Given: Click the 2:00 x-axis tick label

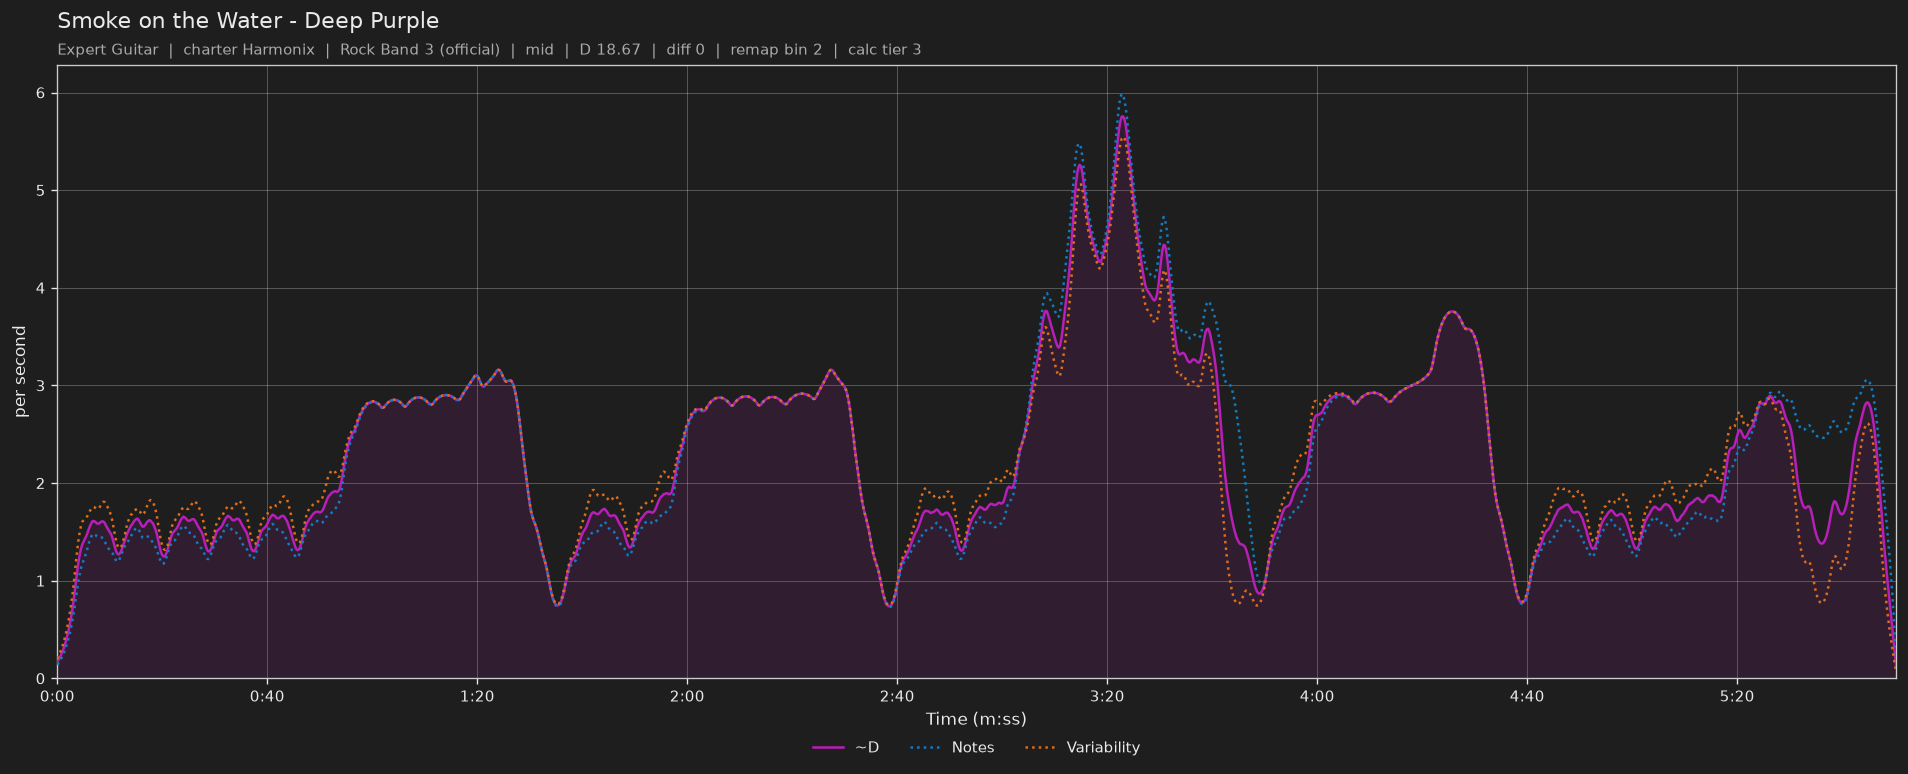Looking at the screenshot, I should coord(687,697).
